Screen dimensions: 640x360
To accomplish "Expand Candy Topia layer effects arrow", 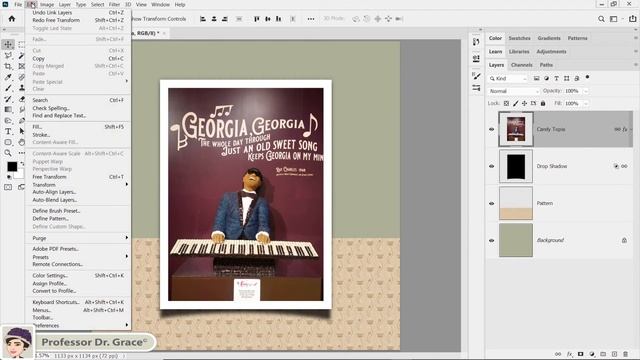I will tap(631, 129).
